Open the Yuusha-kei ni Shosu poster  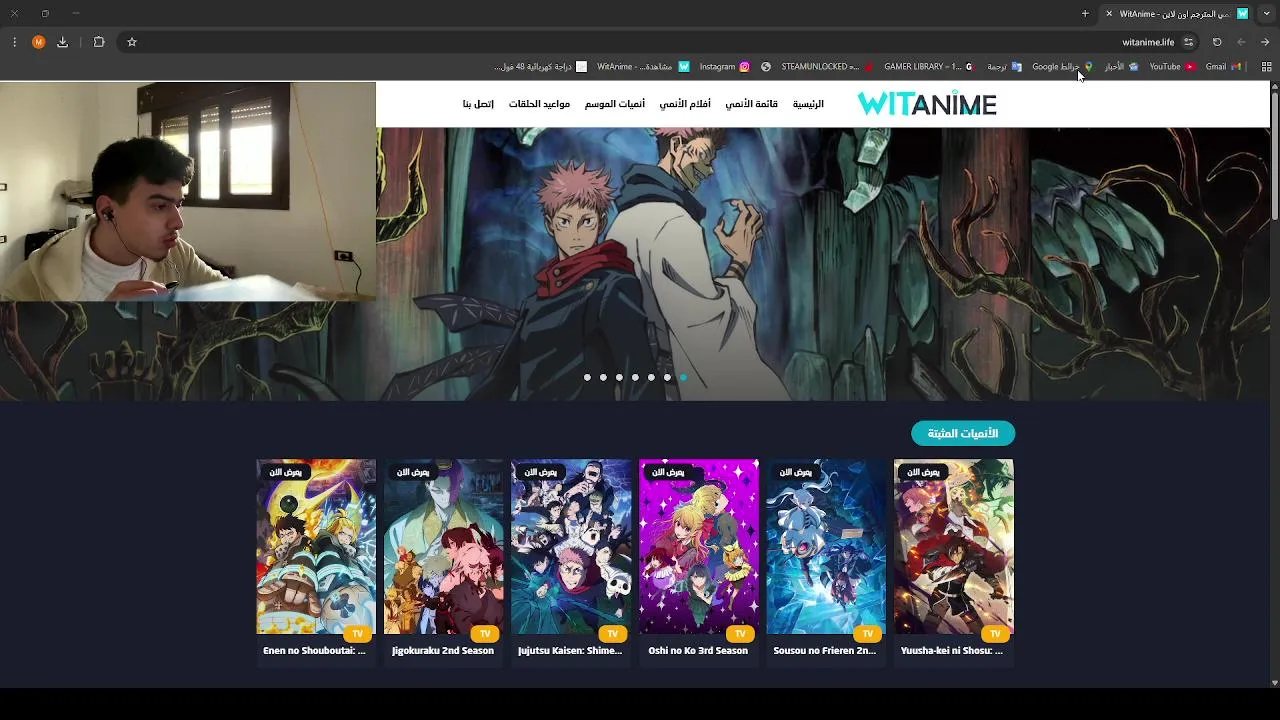click(x=954, y=547)
